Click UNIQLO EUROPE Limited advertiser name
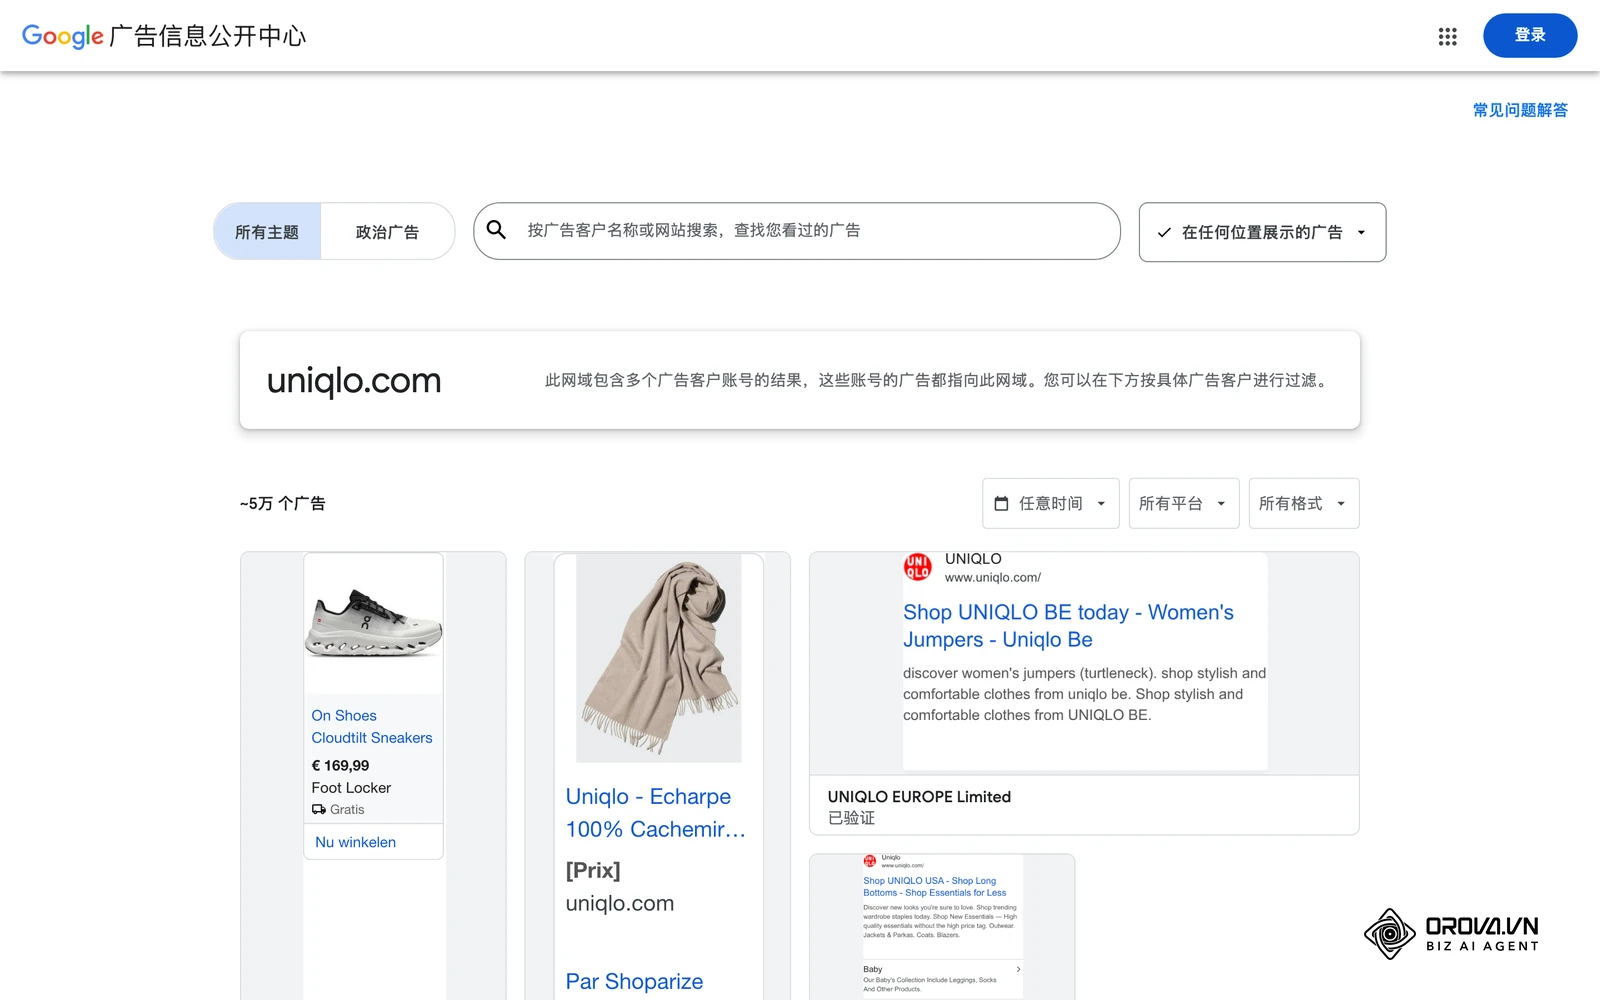Screen dimensions: 1600x1000 click(919, 796)
